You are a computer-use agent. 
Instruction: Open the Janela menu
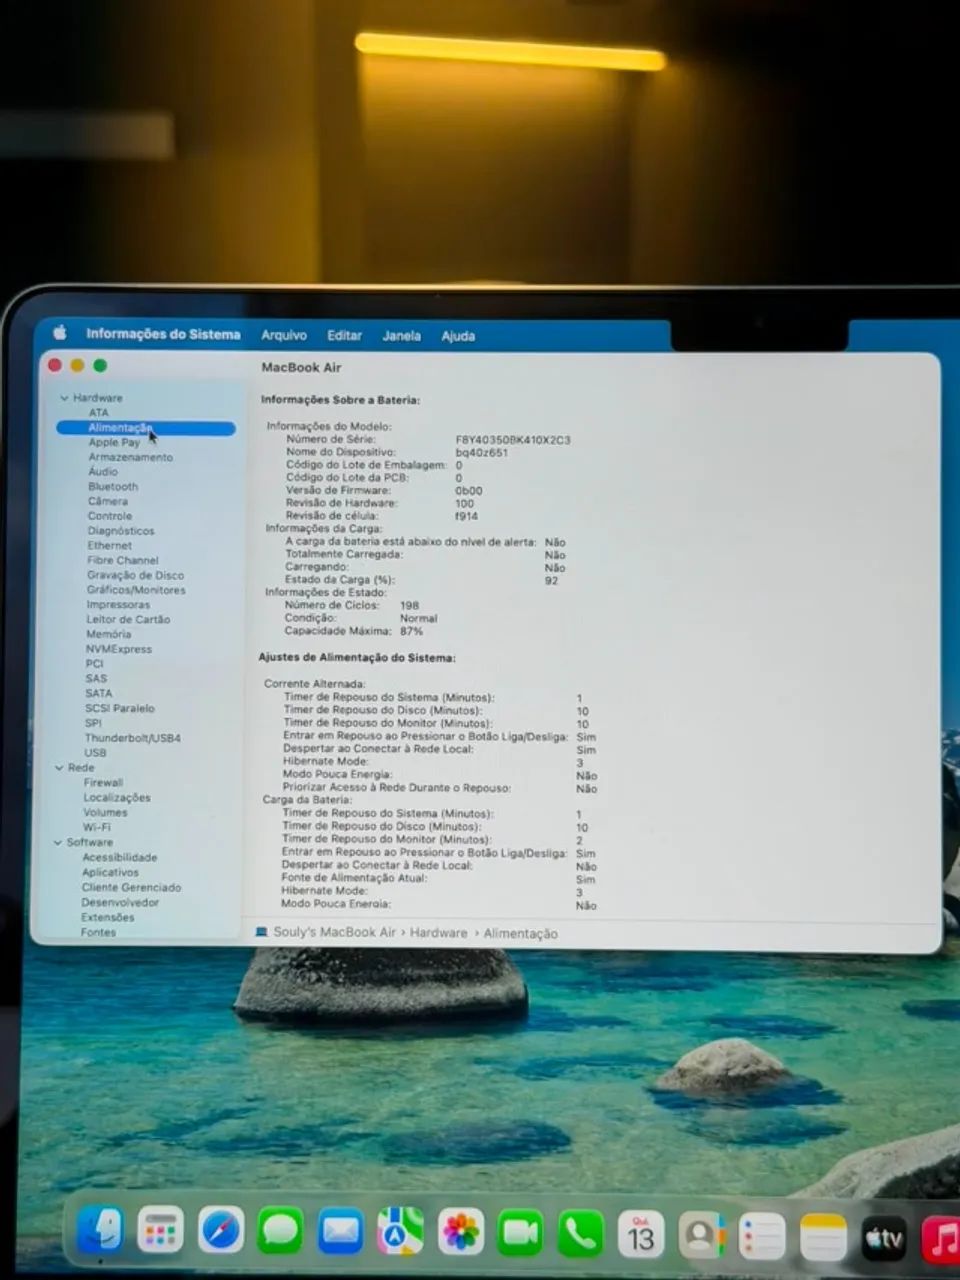click(x=401, y=336)
